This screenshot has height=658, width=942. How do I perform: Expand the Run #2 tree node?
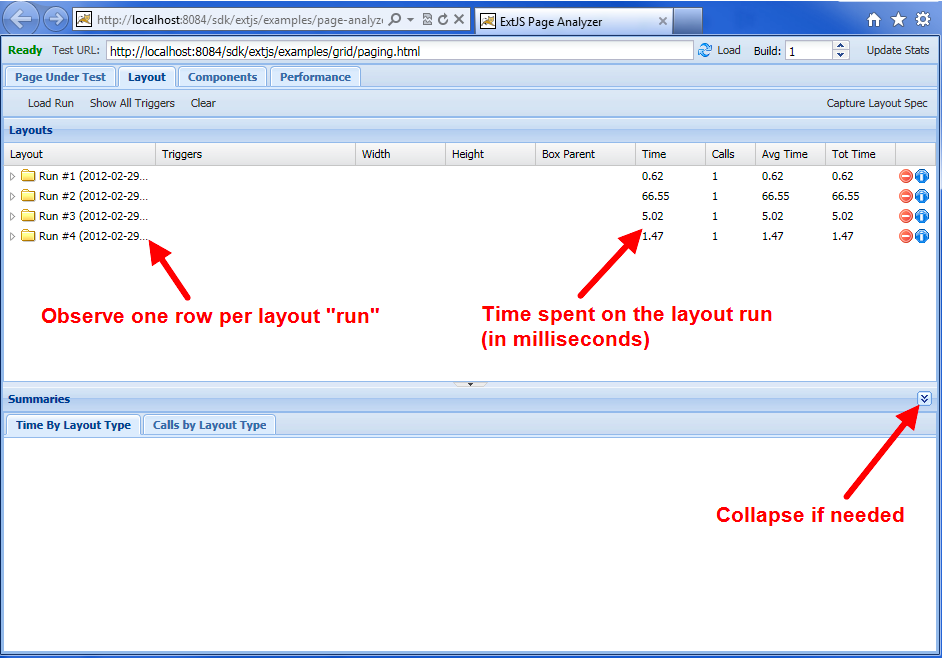pos(13,196)
